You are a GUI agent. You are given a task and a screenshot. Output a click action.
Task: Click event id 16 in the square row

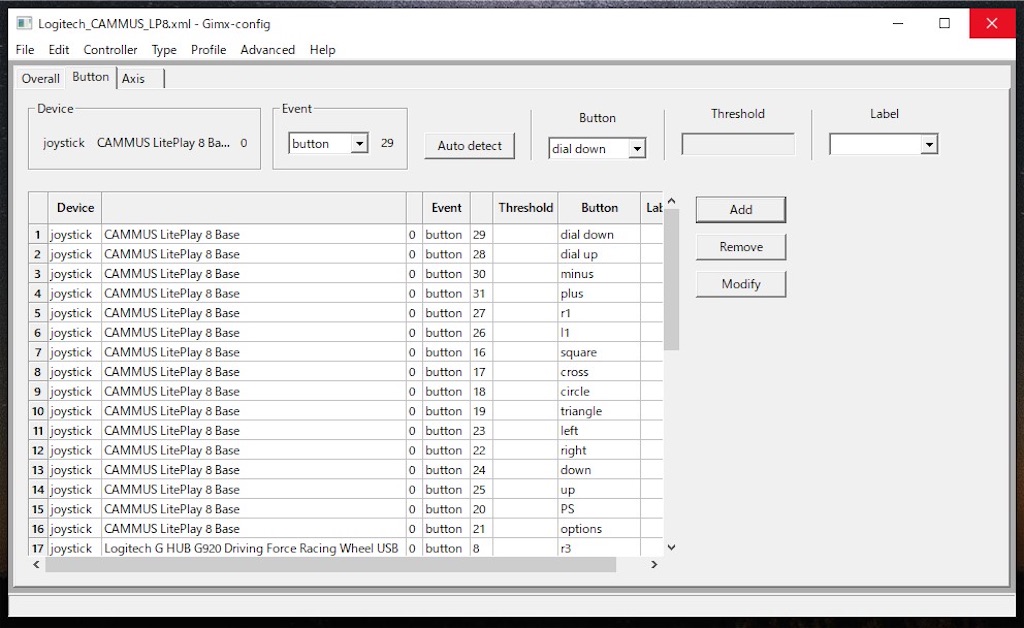481,352
